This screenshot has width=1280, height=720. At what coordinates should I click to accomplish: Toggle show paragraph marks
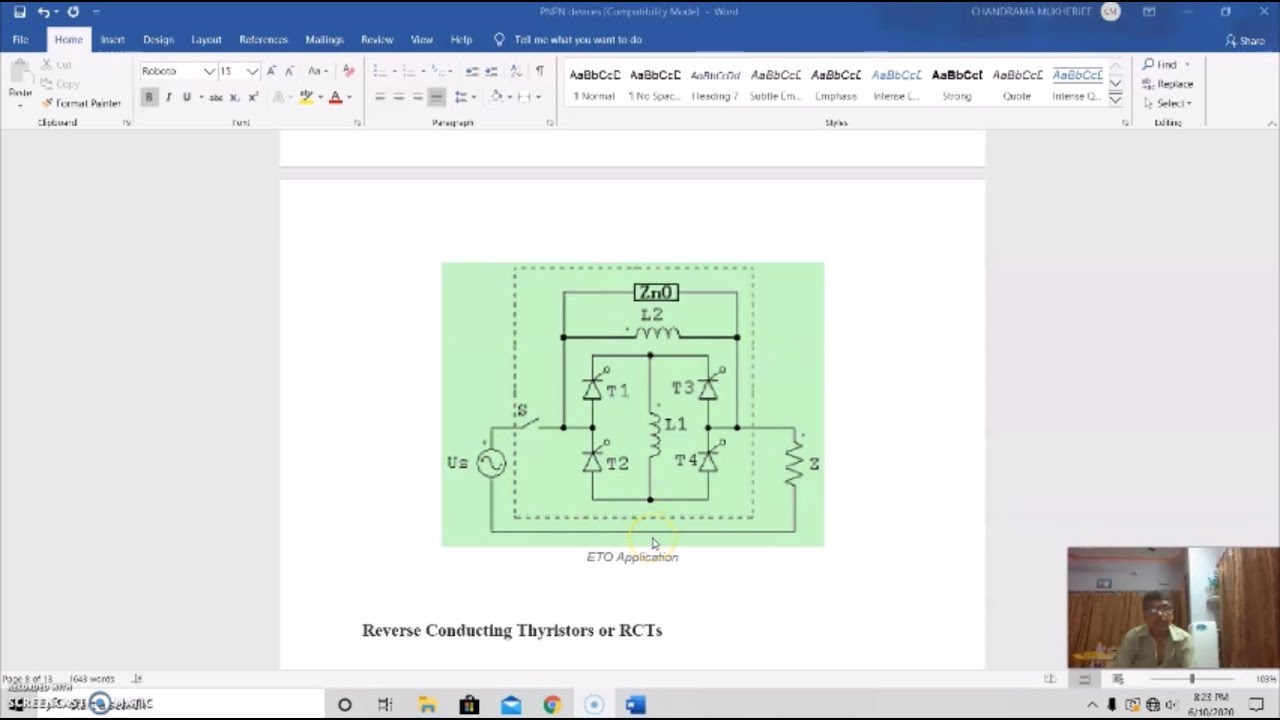point(540,71)
